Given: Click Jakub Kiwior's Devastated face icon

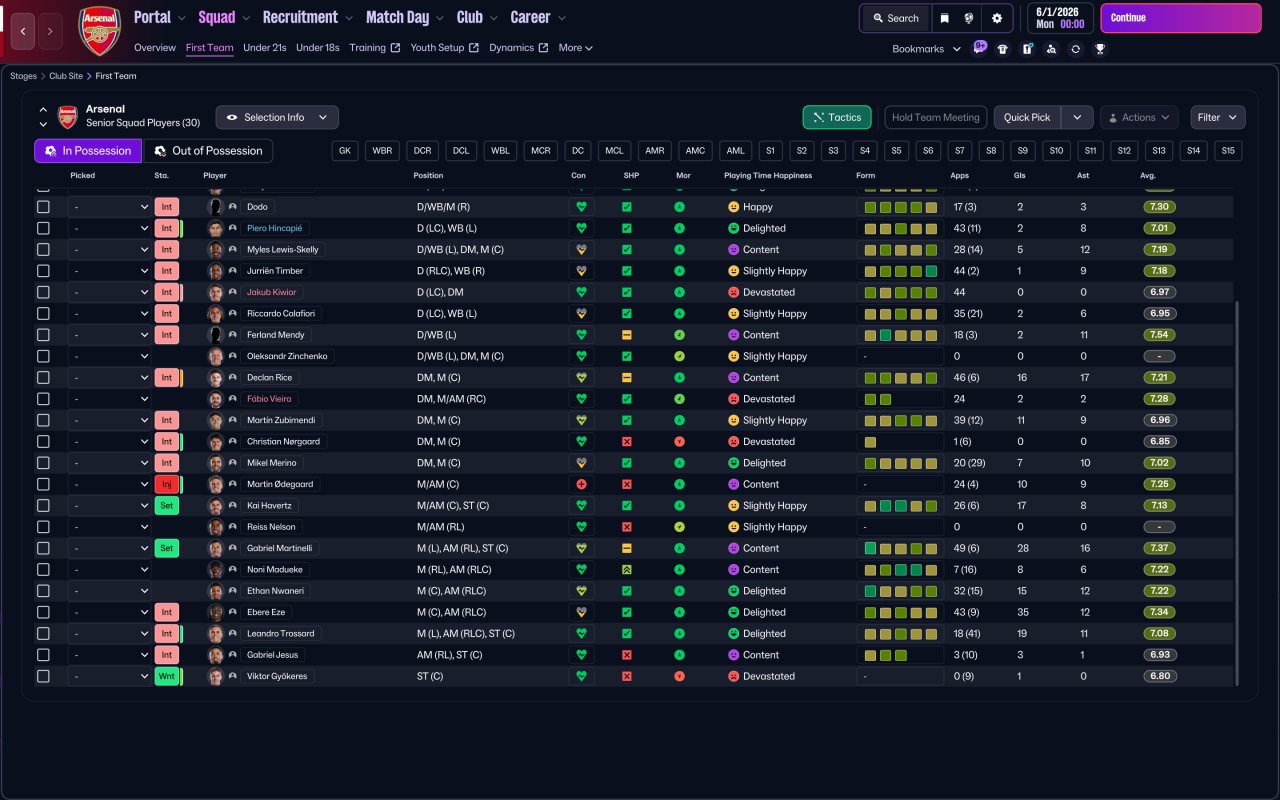Looking at the screenshot, I should (x=733, y=293).
